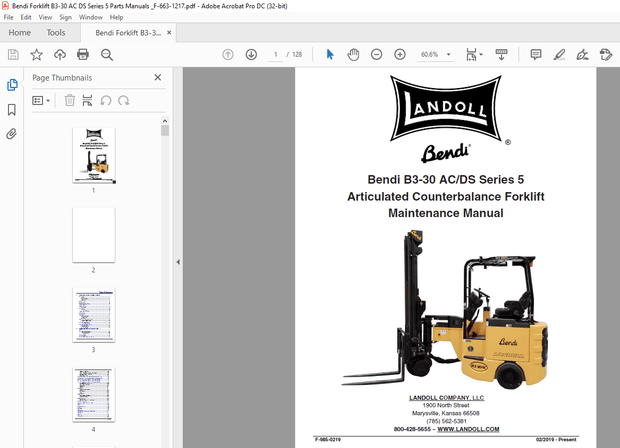Open the find text magnifier icon
Viewport: 620px width, 448px height.
(107, 55)
